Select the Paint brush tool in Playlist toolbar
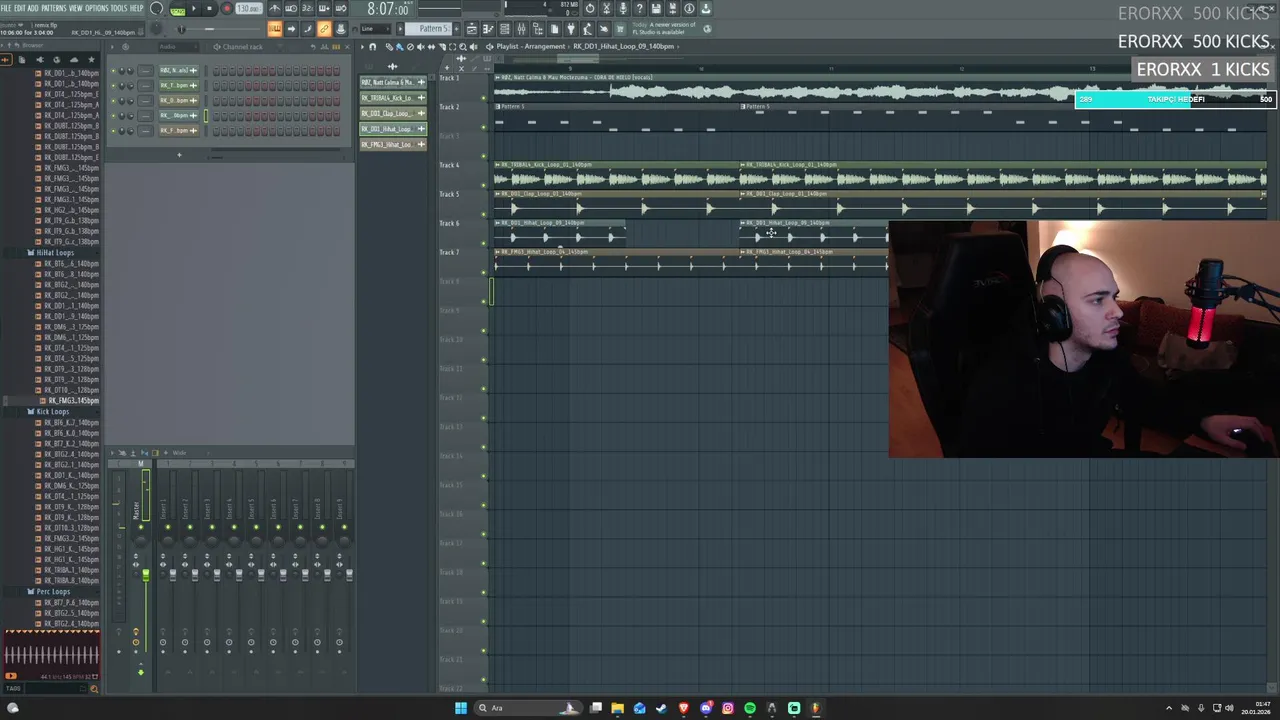The width and height of the screenshot is (1280, 720). [x=399, y=46]
